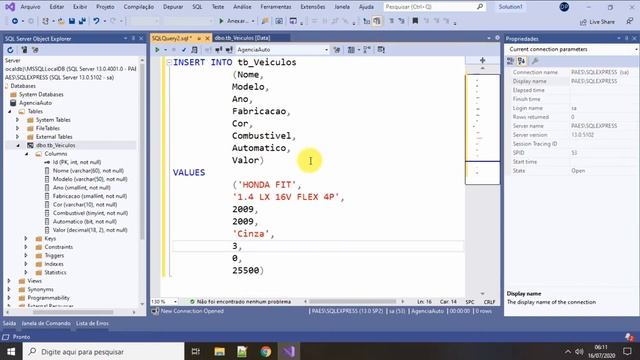Show estimated execution plan icon
Image resolution: width=640 pixels, height=360 pixels.
coord(194,50)
